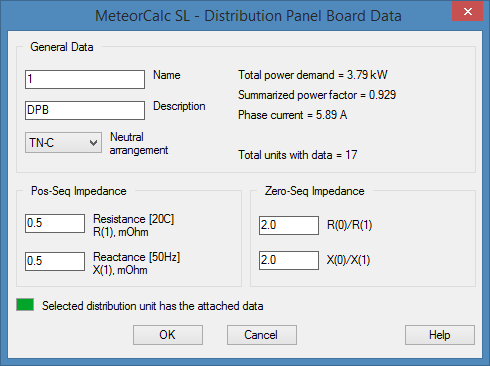Click the Description label beside the DPB field

[x=179, y=106]
